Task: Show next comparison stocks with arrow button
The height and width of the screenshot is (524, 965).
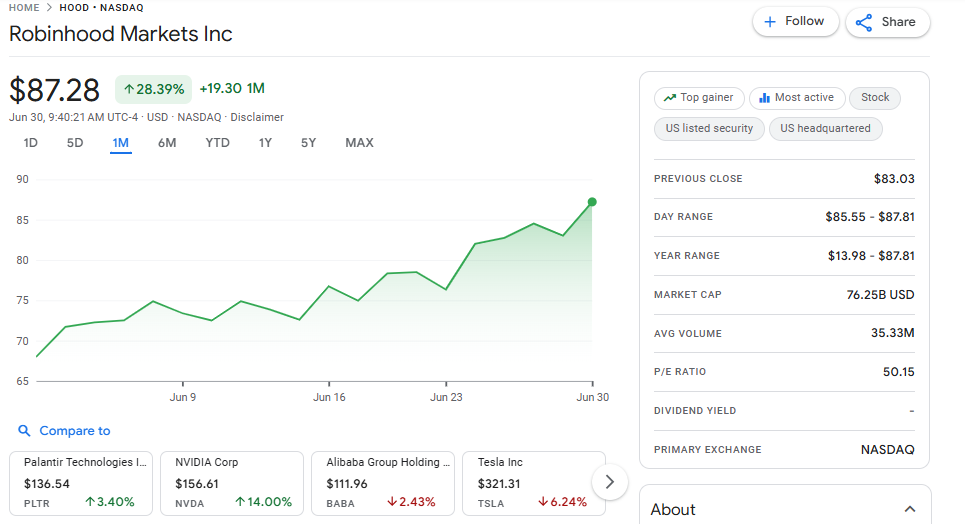Action: (x=609, y=482)
